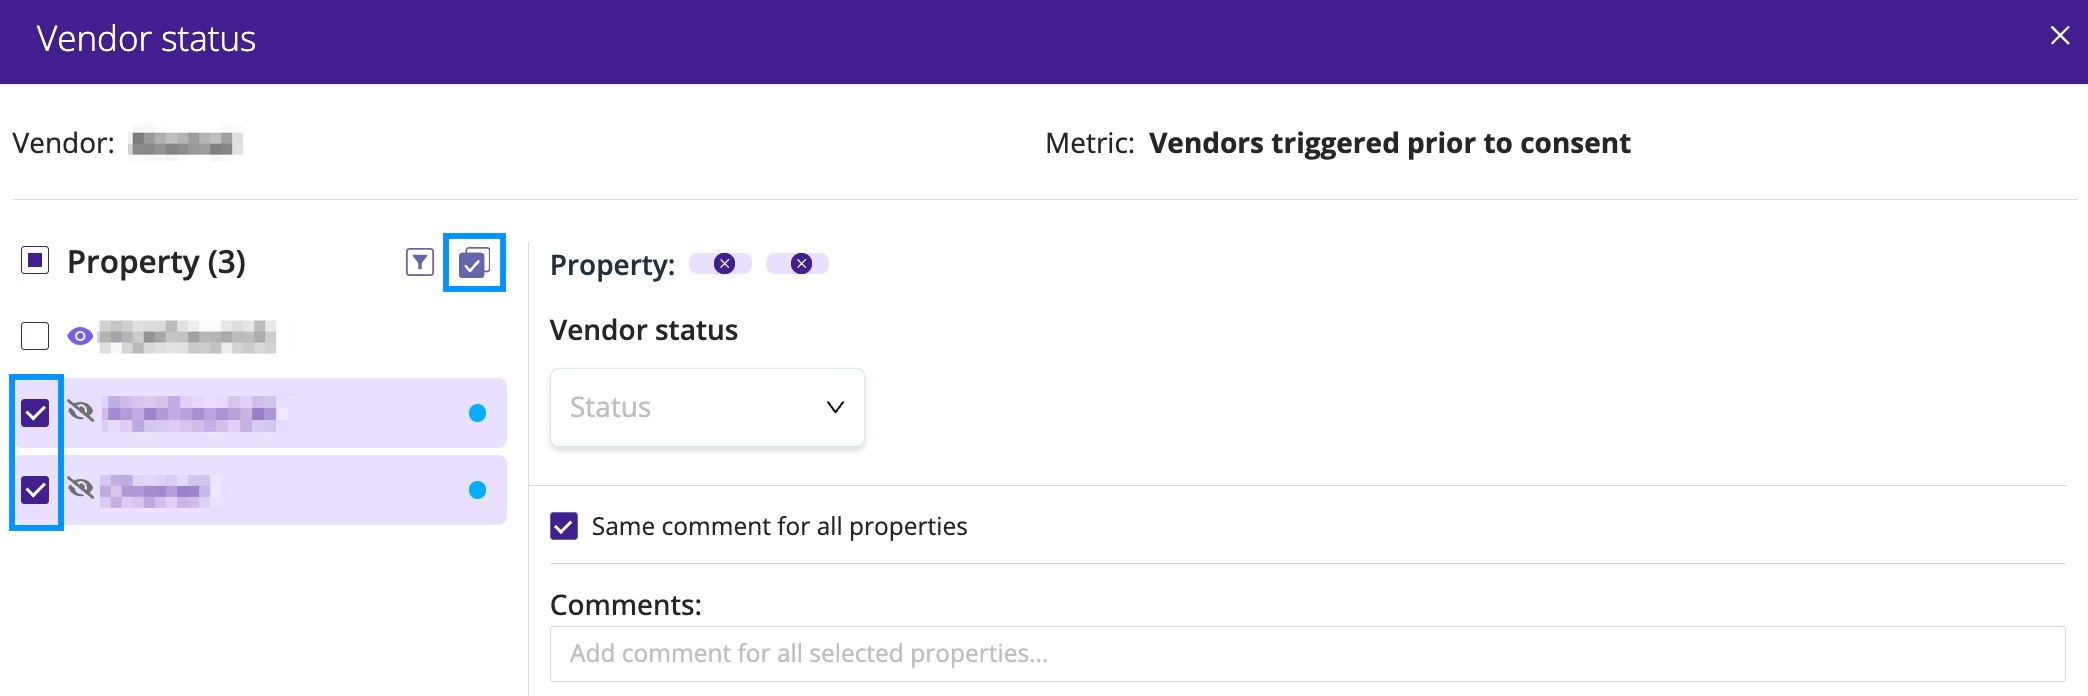The width and height of the screenshot is (2088, 696).
Task: Close the Vendor status dialog
Action: point(2059,35)
